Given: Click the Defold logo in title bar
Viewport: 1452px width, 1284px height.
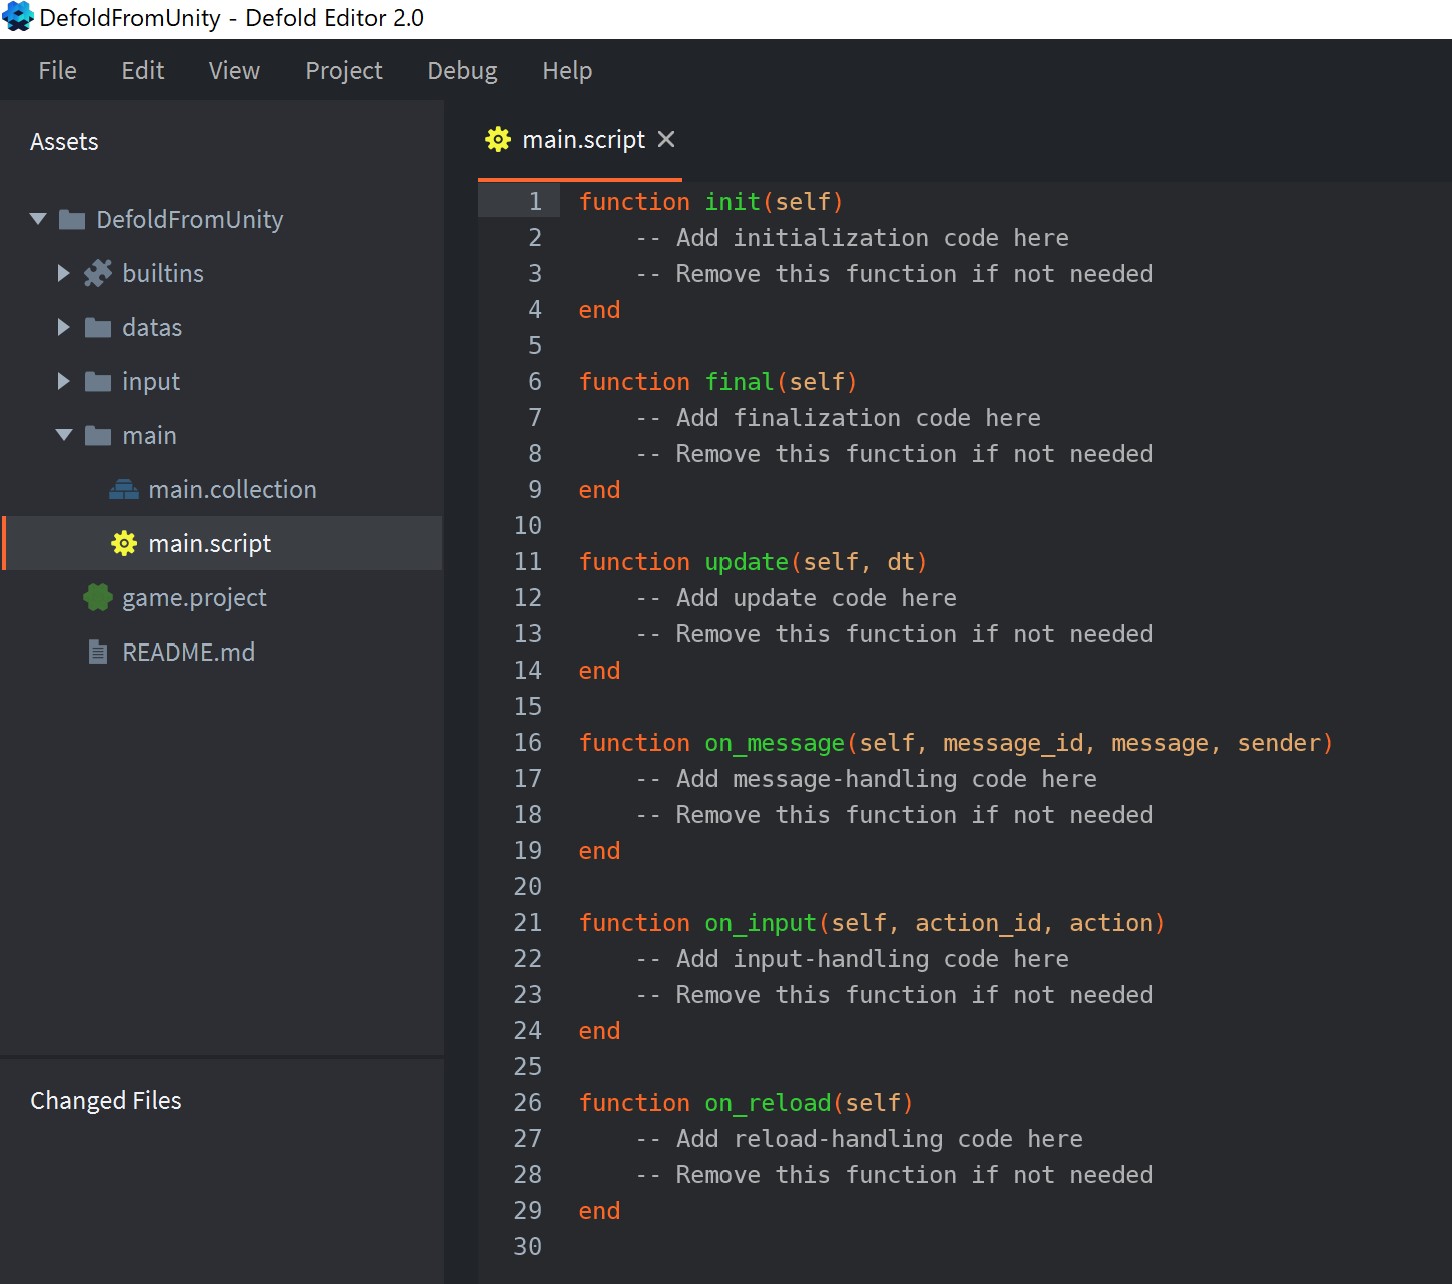Looking at the screenshot, I should (x=18, y=18).
